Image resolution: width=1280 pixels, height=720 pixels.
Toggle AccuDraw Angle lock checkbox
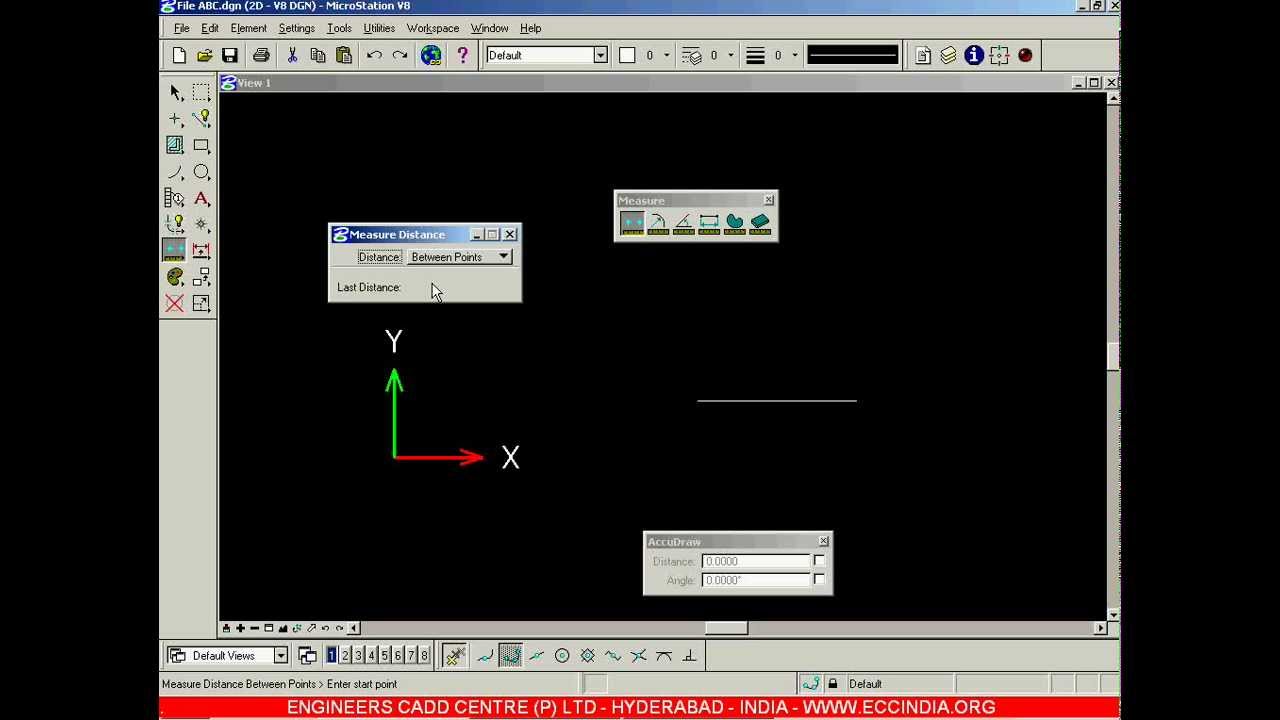pyautogui.click(x=819, y=579)
